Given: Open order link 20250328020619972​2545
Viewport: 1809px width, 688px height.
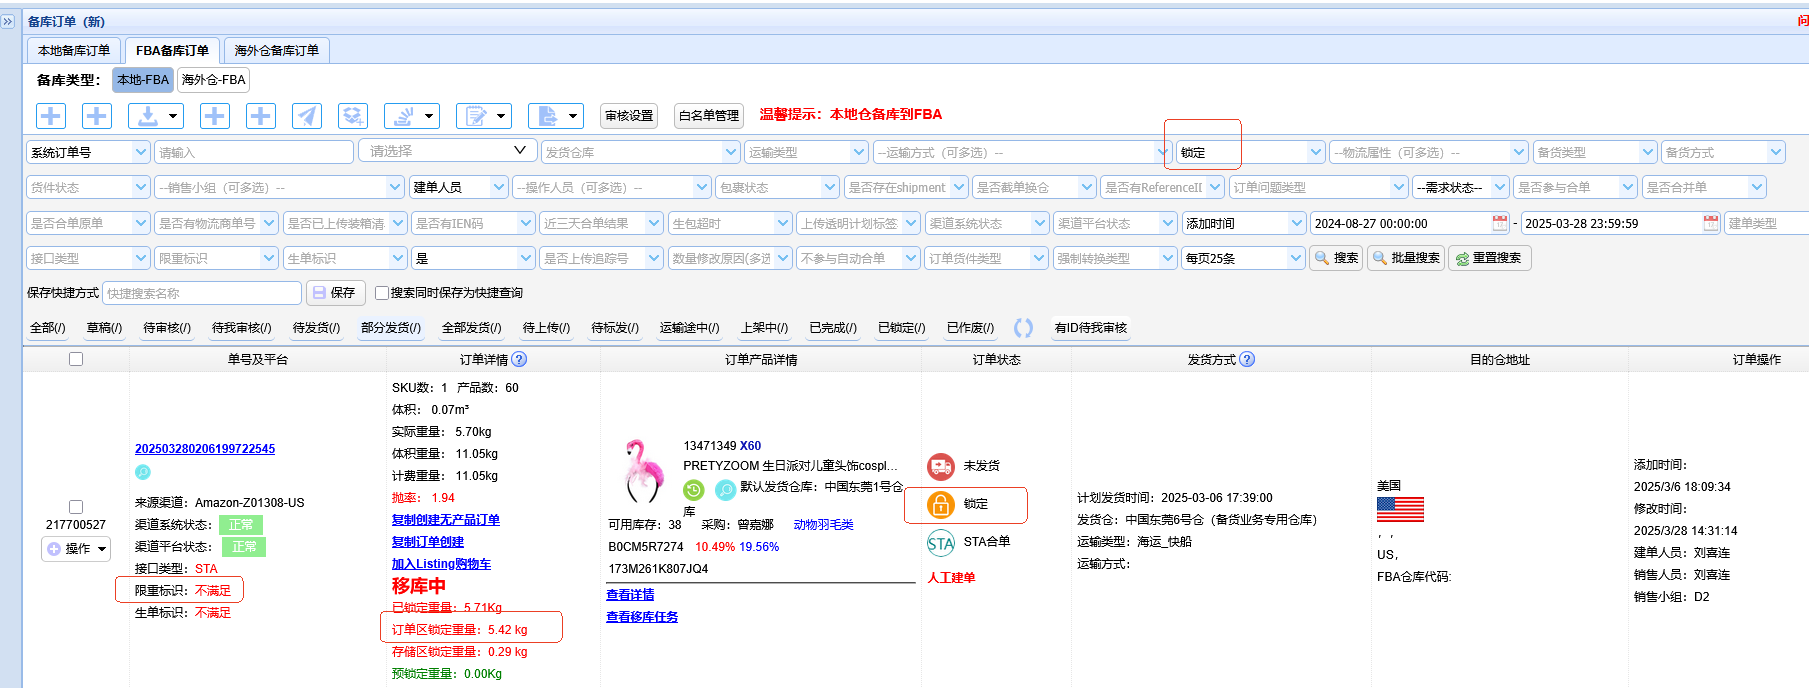Looking at the screenshot, I should pyautogui.click(x=205, y=449).
